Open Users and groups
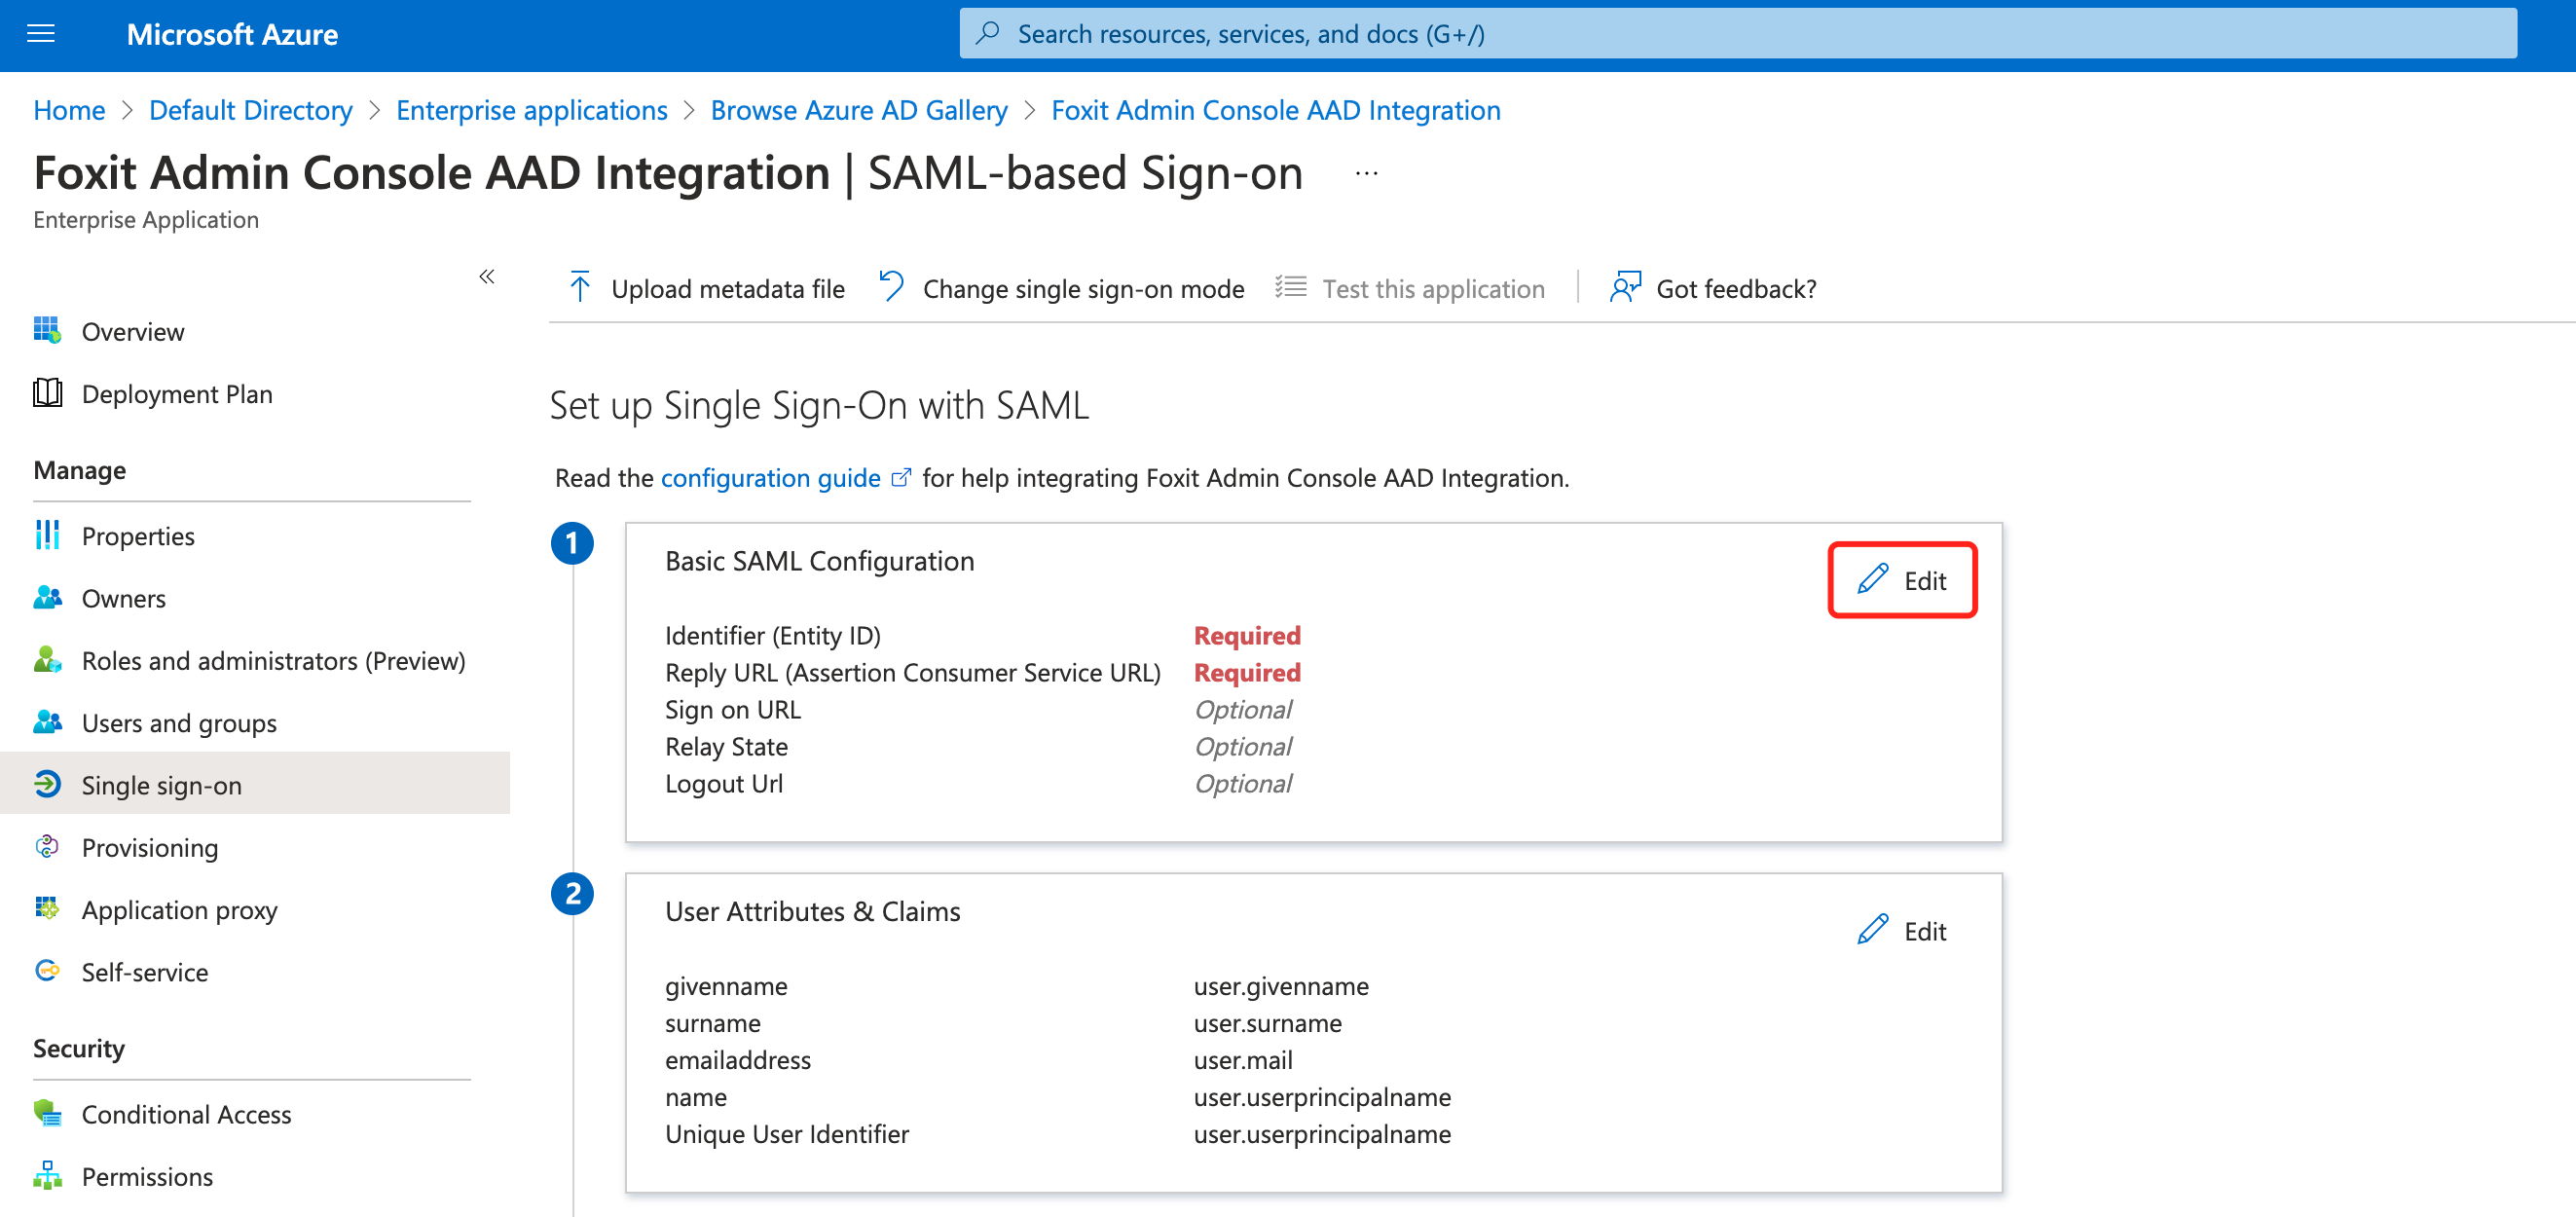The image size is (2576, 1217). click(x=178, y=722)
